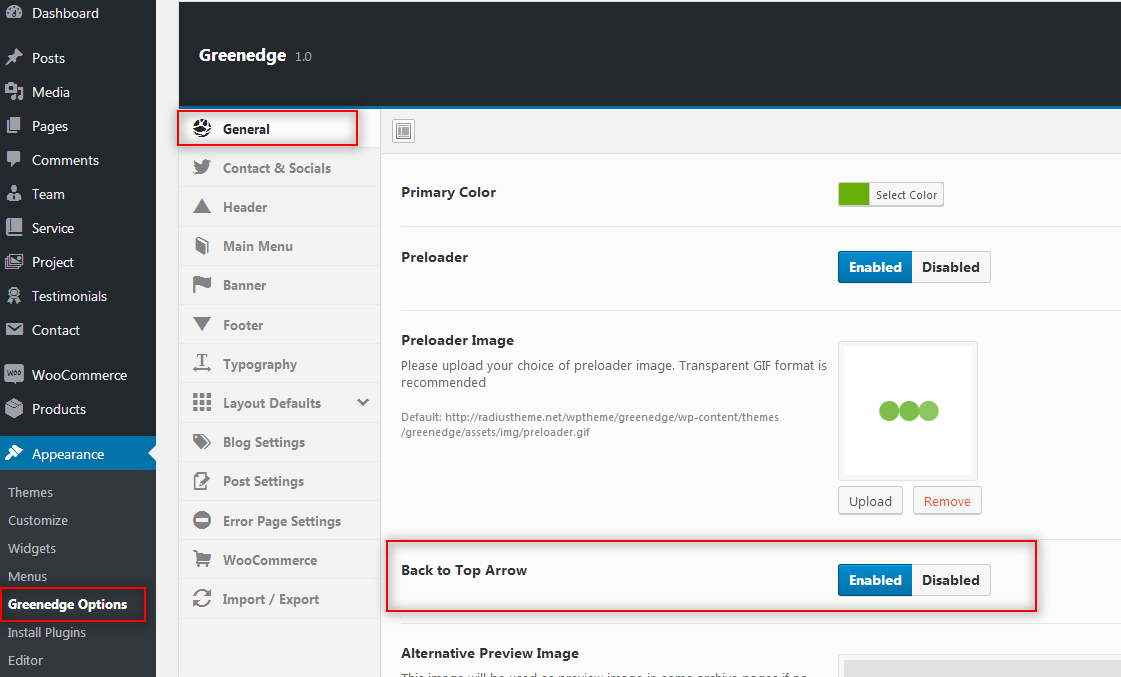Viewport: 1121px width, 677px height.
Task: Click the Project images icon
Action: click(14, 262)
